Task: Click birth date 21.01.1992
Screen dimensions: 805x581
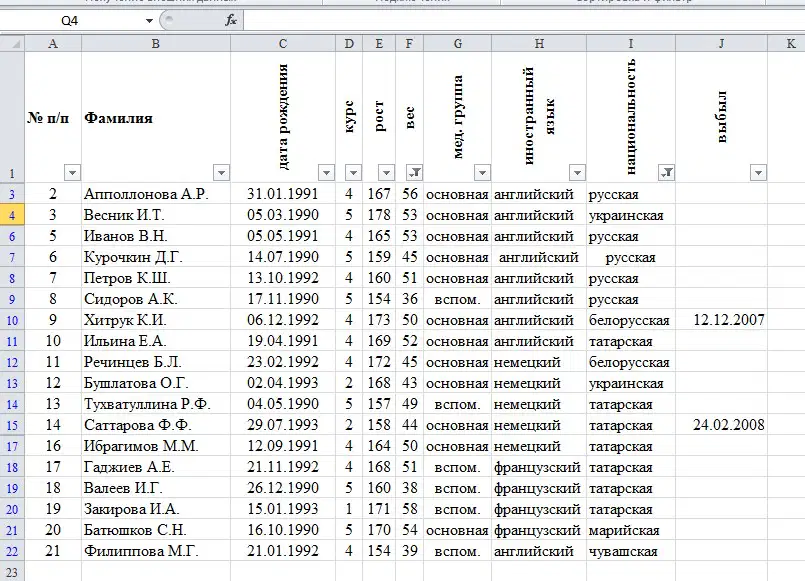Action: [x=283, y=551]
